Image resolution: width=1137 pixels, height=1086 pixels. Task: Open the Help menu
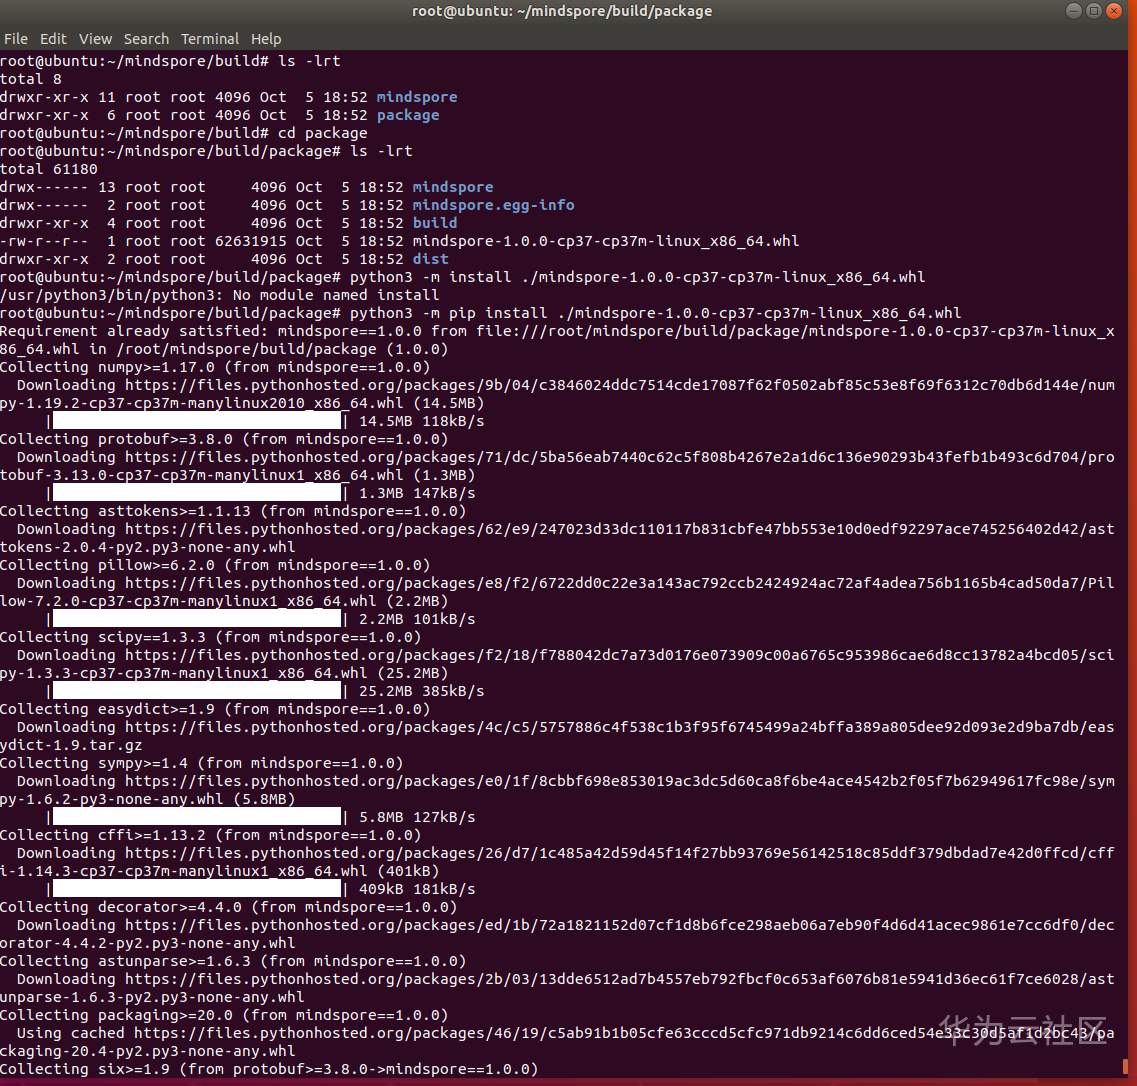pos(265,39)
